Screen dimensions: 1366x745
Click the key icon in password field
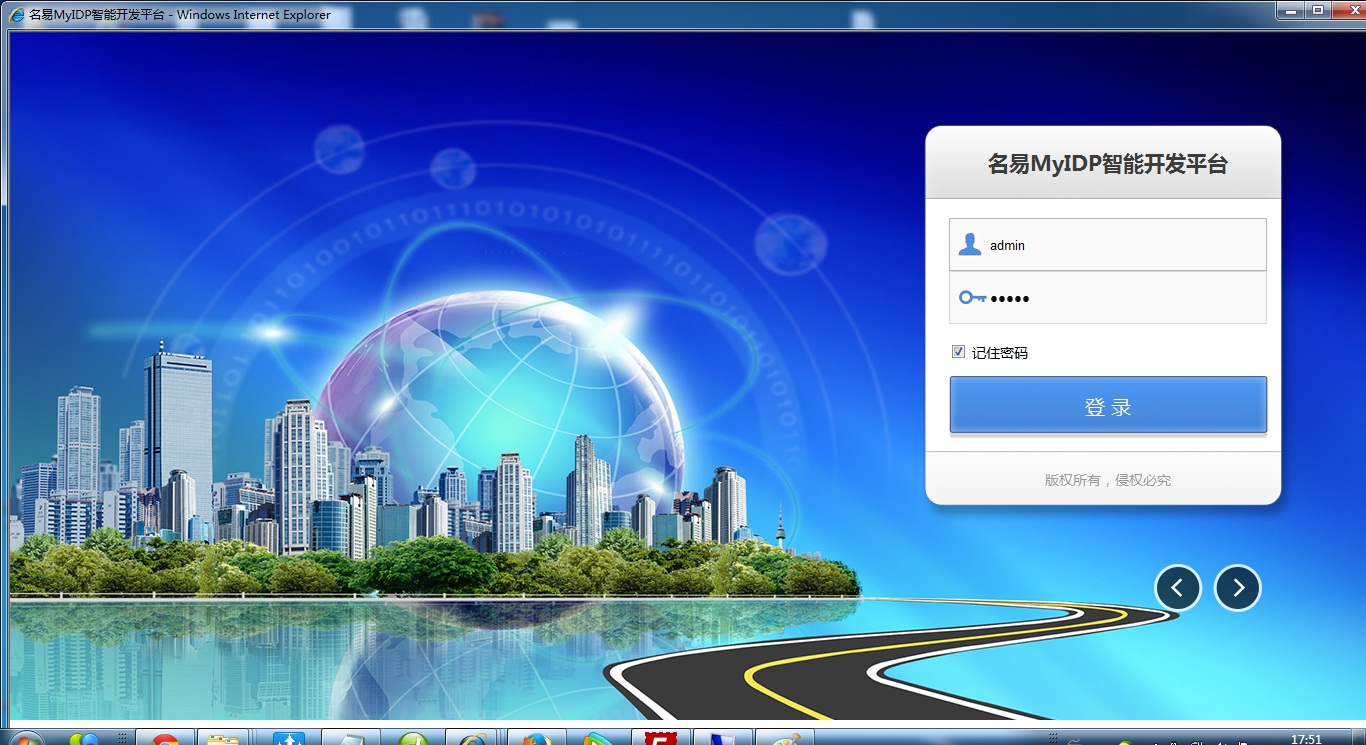tap(972, 298)
